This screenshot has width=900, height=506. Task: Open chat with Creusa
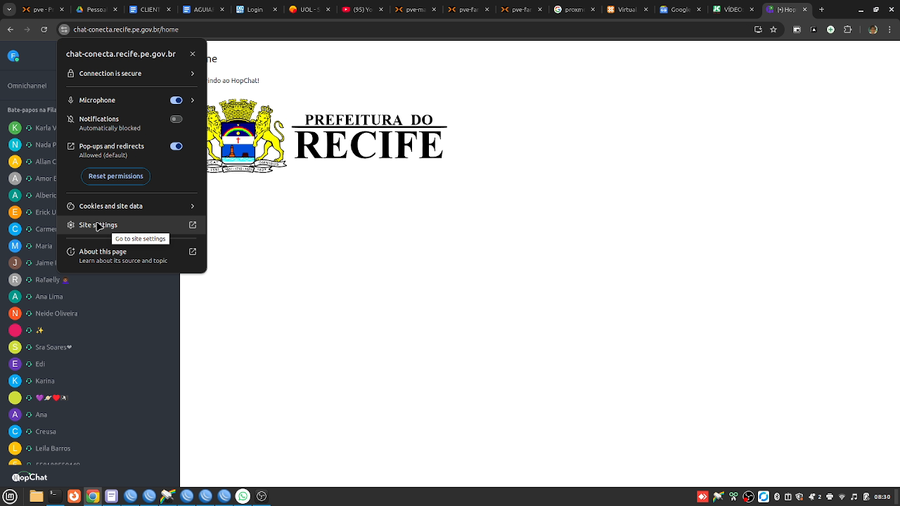pyautogui.click(x=92, y=431)
